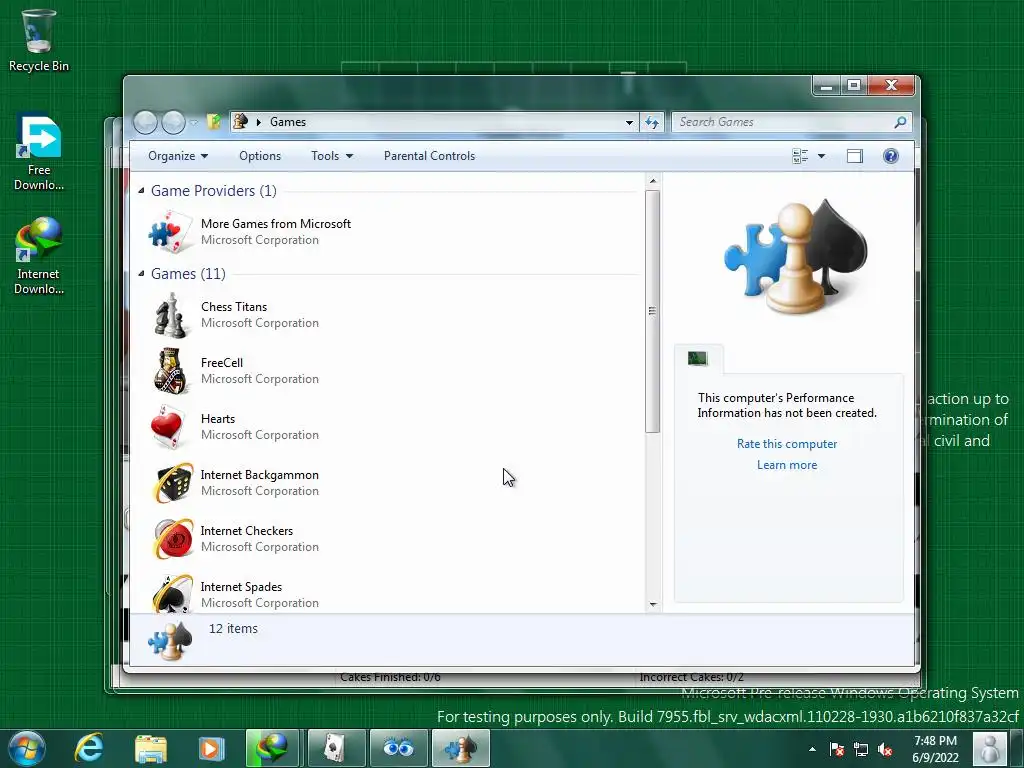Viewport: 1024px width, 768px height.
Task: Click the muted volume tray icon
Action: 886,750
